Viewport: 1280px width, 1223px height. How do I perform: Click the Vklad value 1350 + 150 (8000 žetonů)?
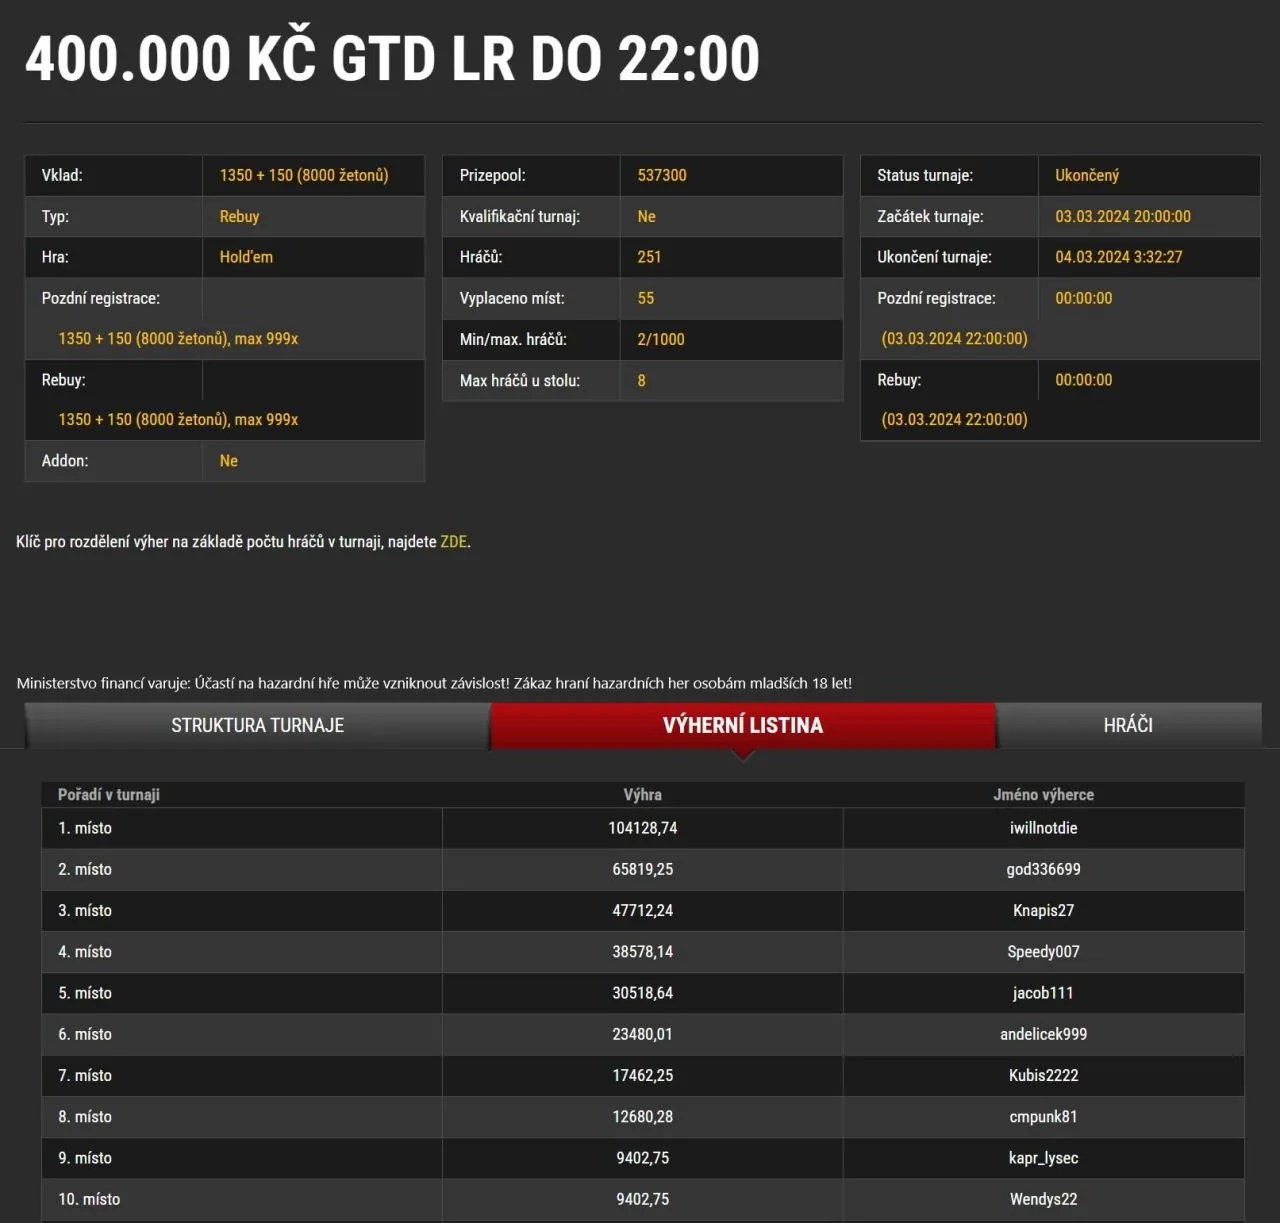(304, 175)
